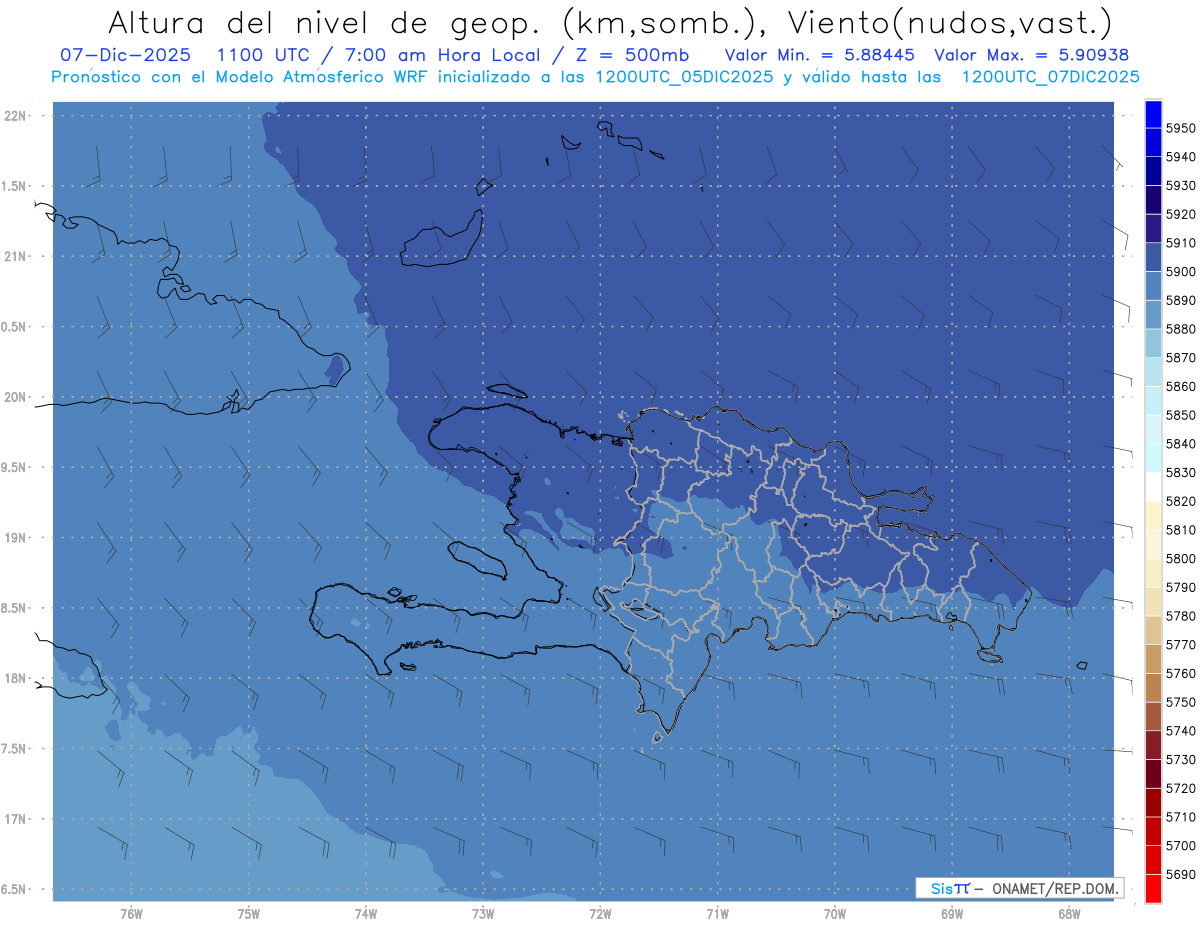Click the '5850' colorbar label

(1180, 415)
